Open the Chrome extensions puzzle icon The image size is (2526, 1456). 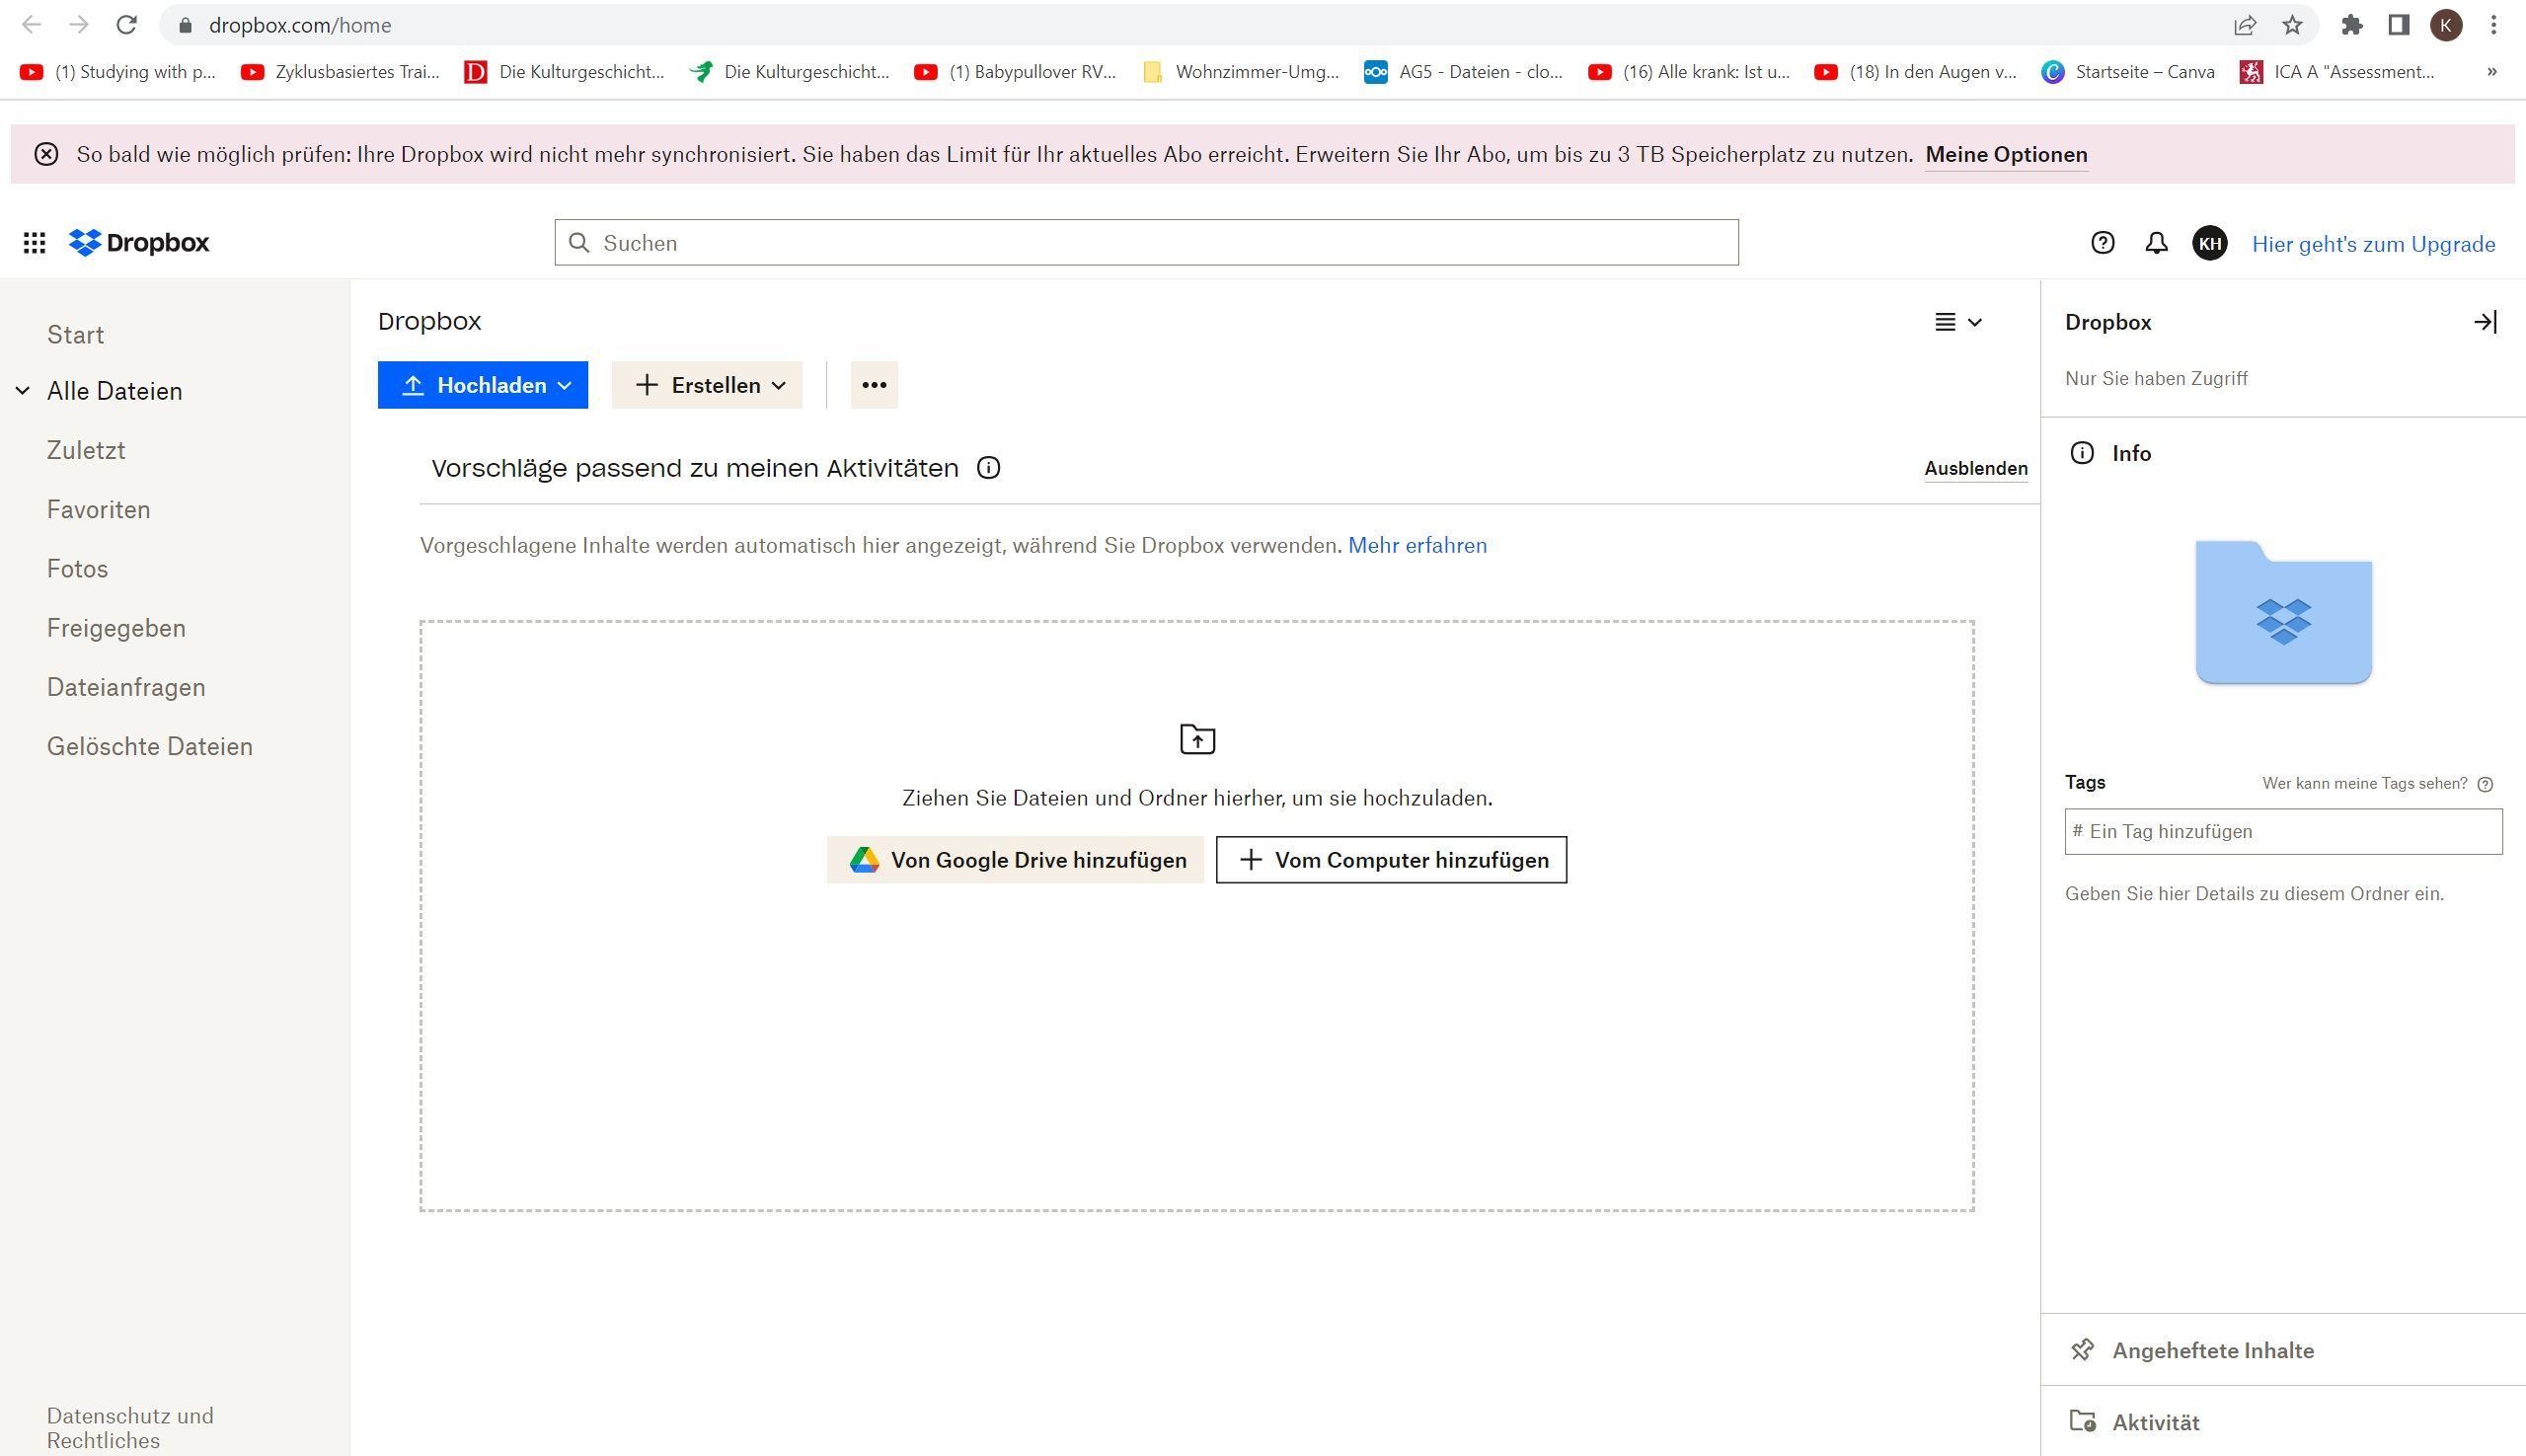tap(2351, 25)
